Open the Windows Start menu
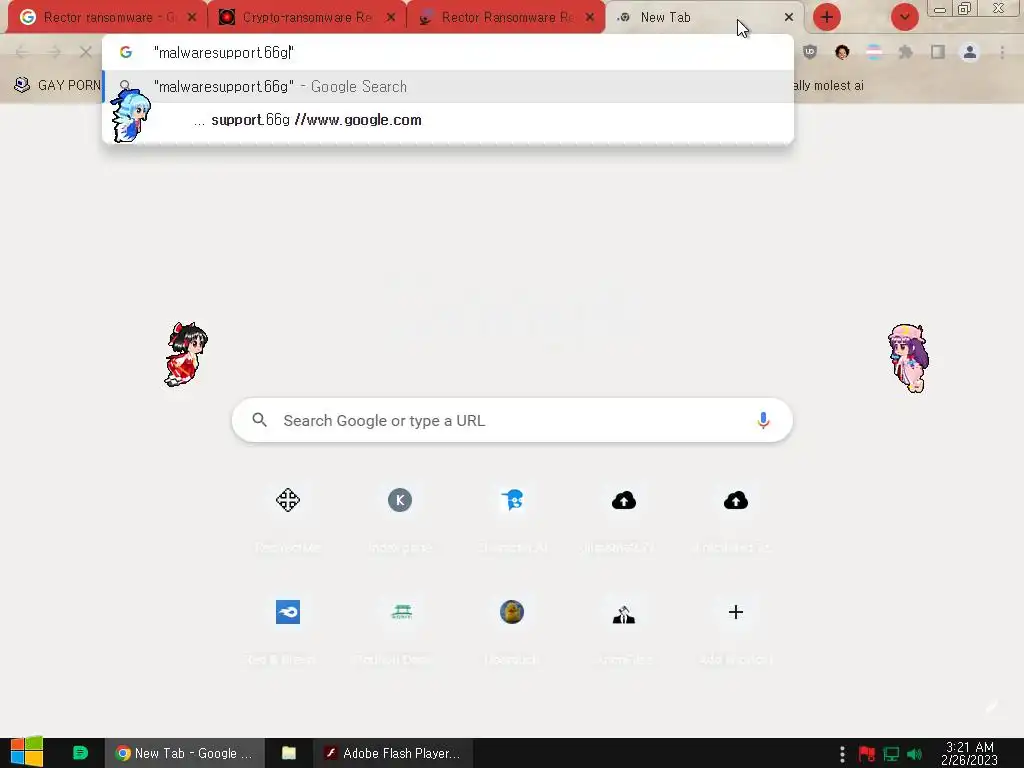Screen dimensions: 1024x768 pos(27,752)
